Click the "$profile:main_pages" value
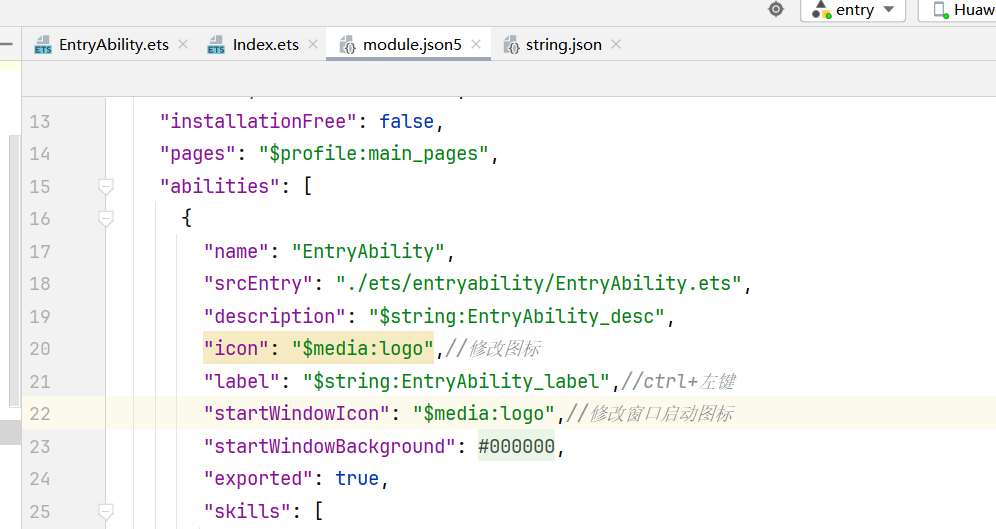 374,154
